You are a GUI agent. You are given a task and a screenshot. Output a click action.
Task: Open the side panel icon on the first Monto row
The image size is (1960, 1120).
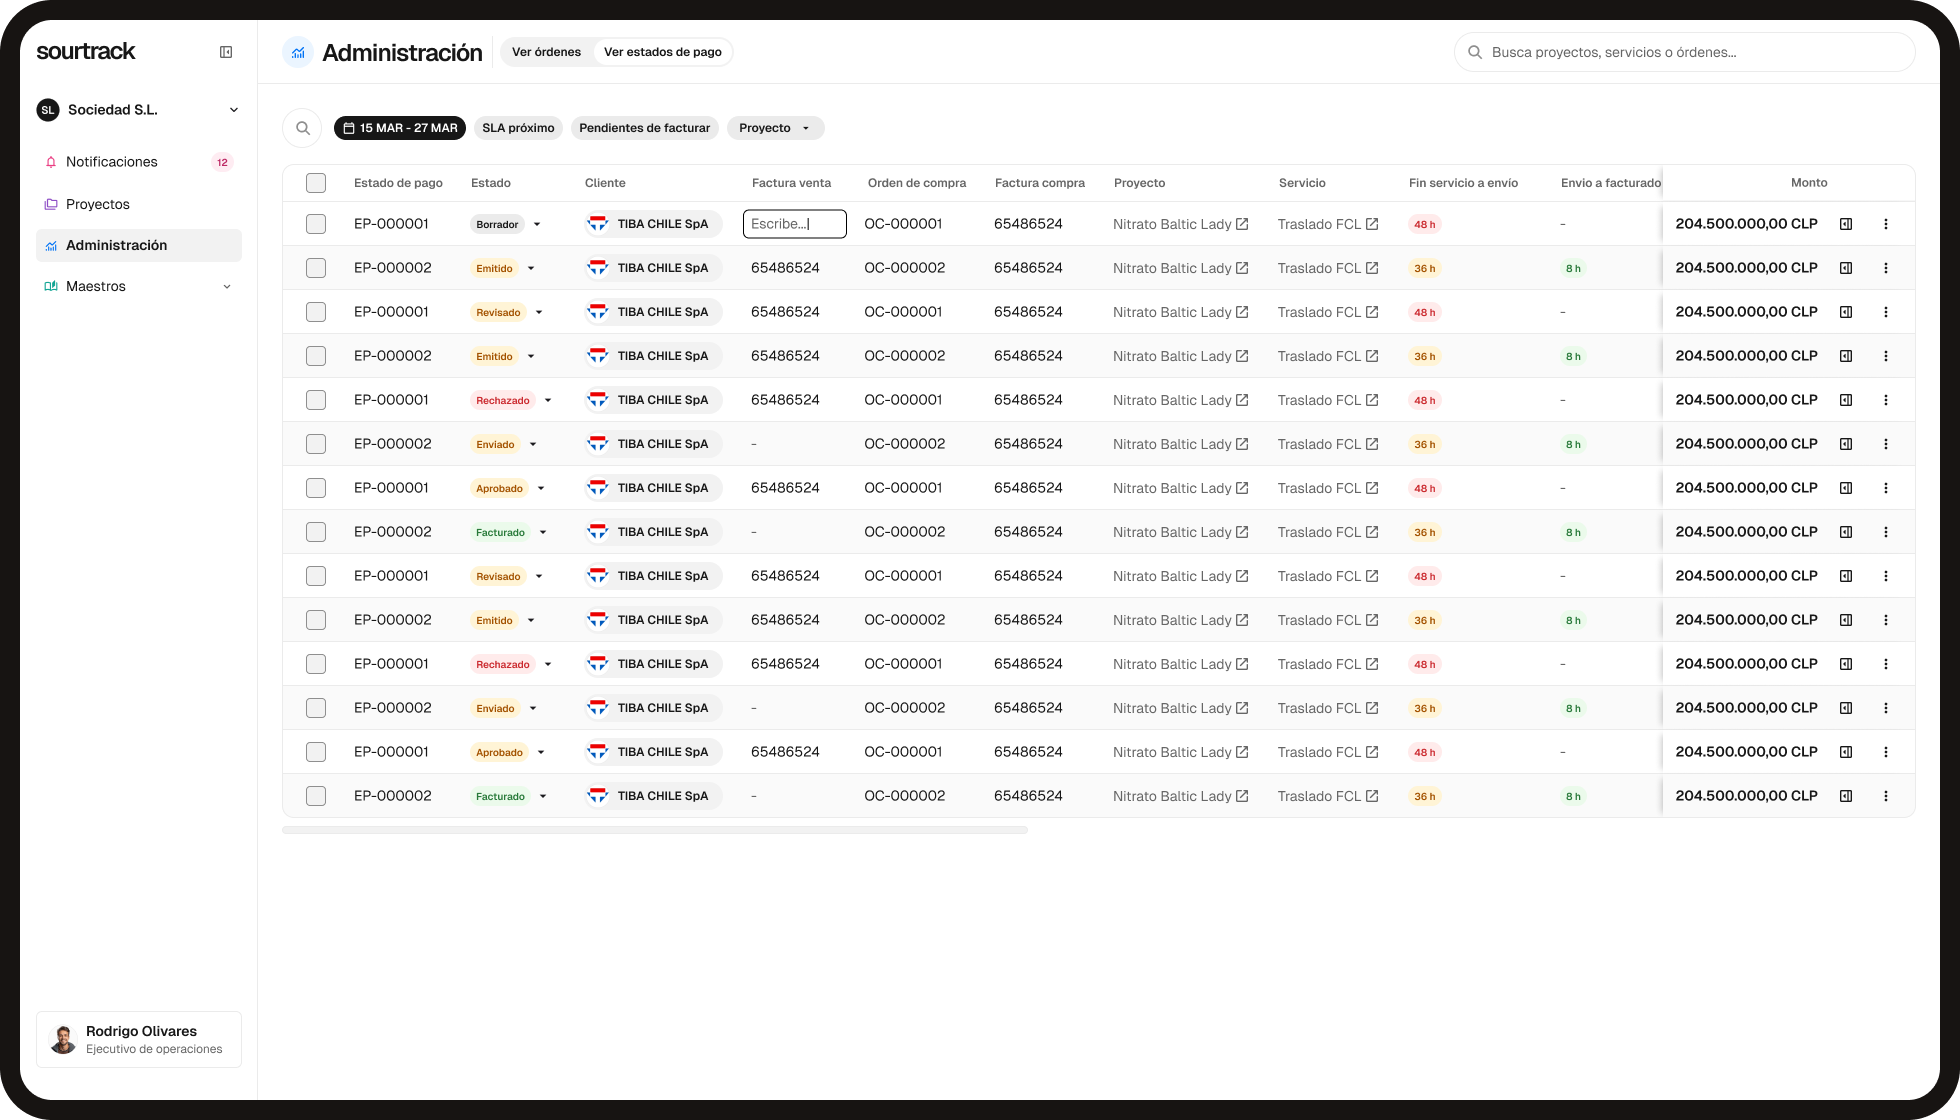pos(1845,224)
